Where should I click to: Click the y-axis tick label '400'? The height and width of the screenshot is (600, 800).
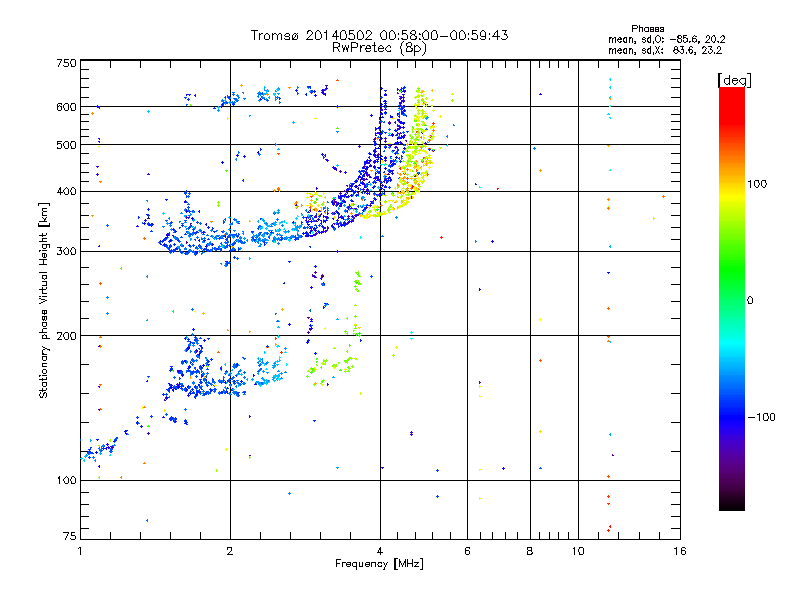(66, 192)
